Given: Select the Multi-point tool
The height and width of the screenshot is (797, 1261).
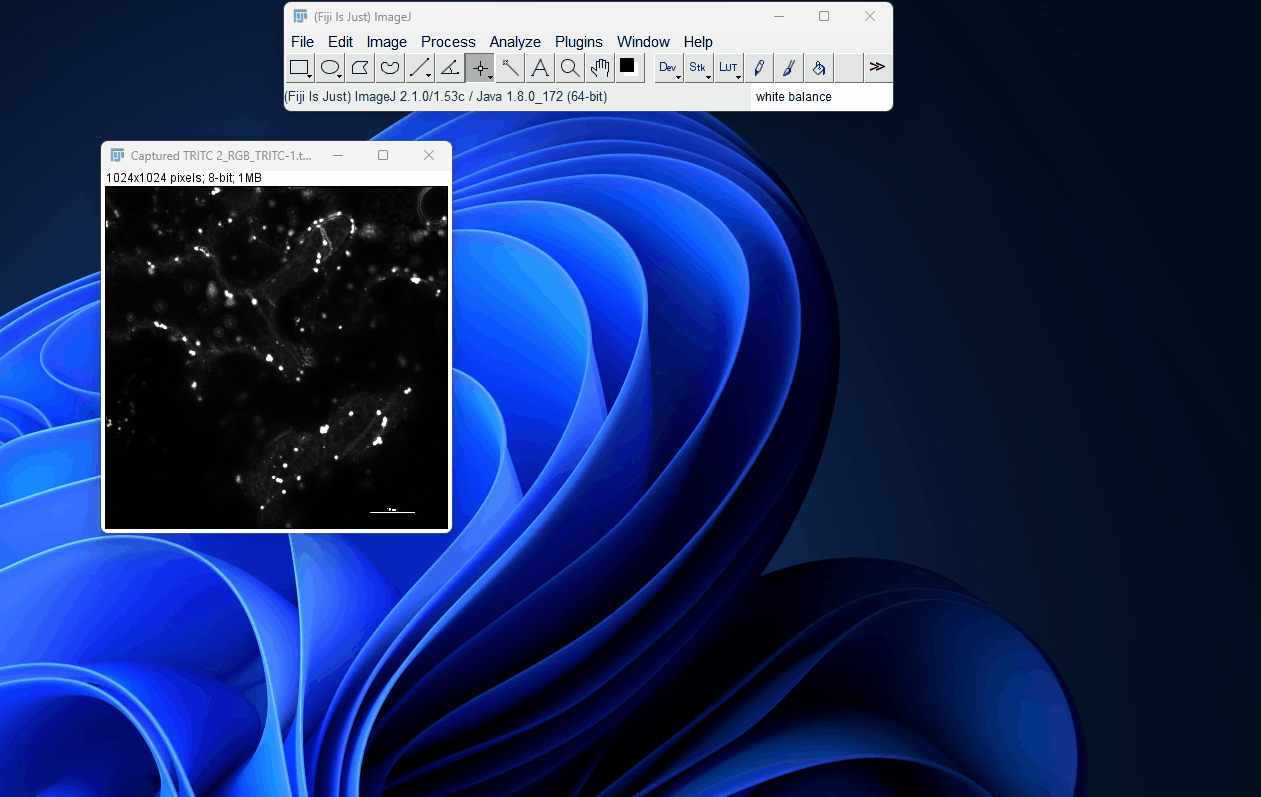Looking at the screenshot, I should point(480,68).
